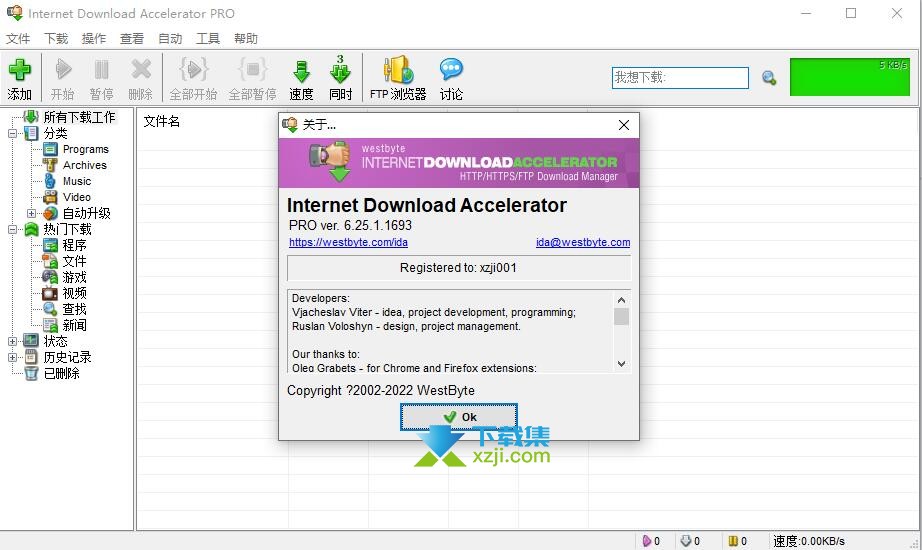
Task: Open the 工具 menu
Action: (x=208, y=39)
